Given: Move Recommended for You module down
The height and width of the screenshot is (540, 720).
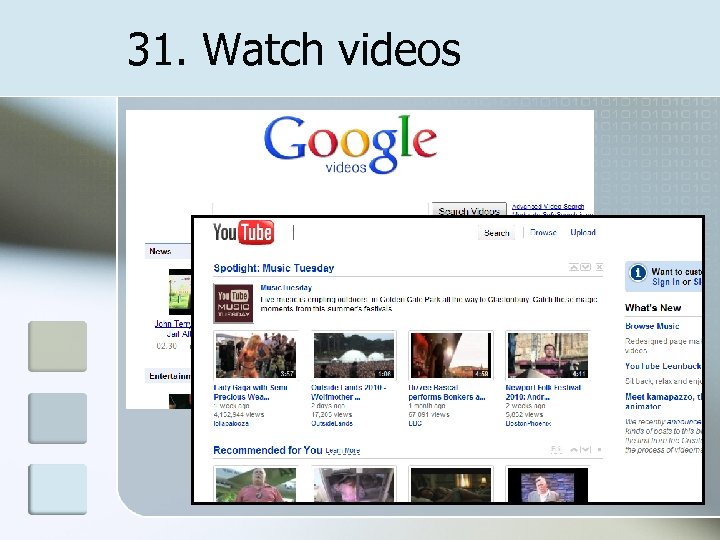Looking at the screenshot, I should [585, 450].
